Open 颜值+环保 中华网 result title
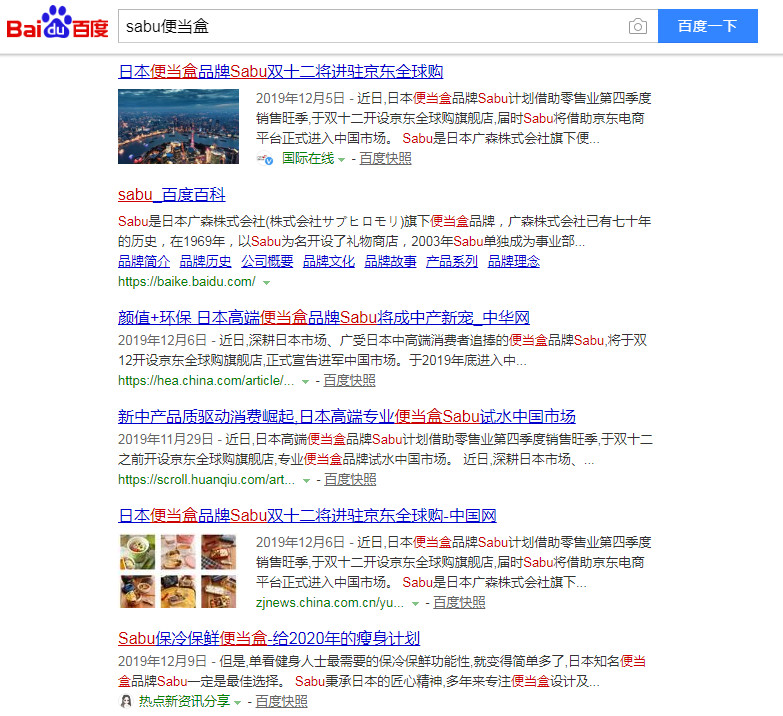This screenshot has height=716, width=783. pyautogui.click(x=324, y=318)
